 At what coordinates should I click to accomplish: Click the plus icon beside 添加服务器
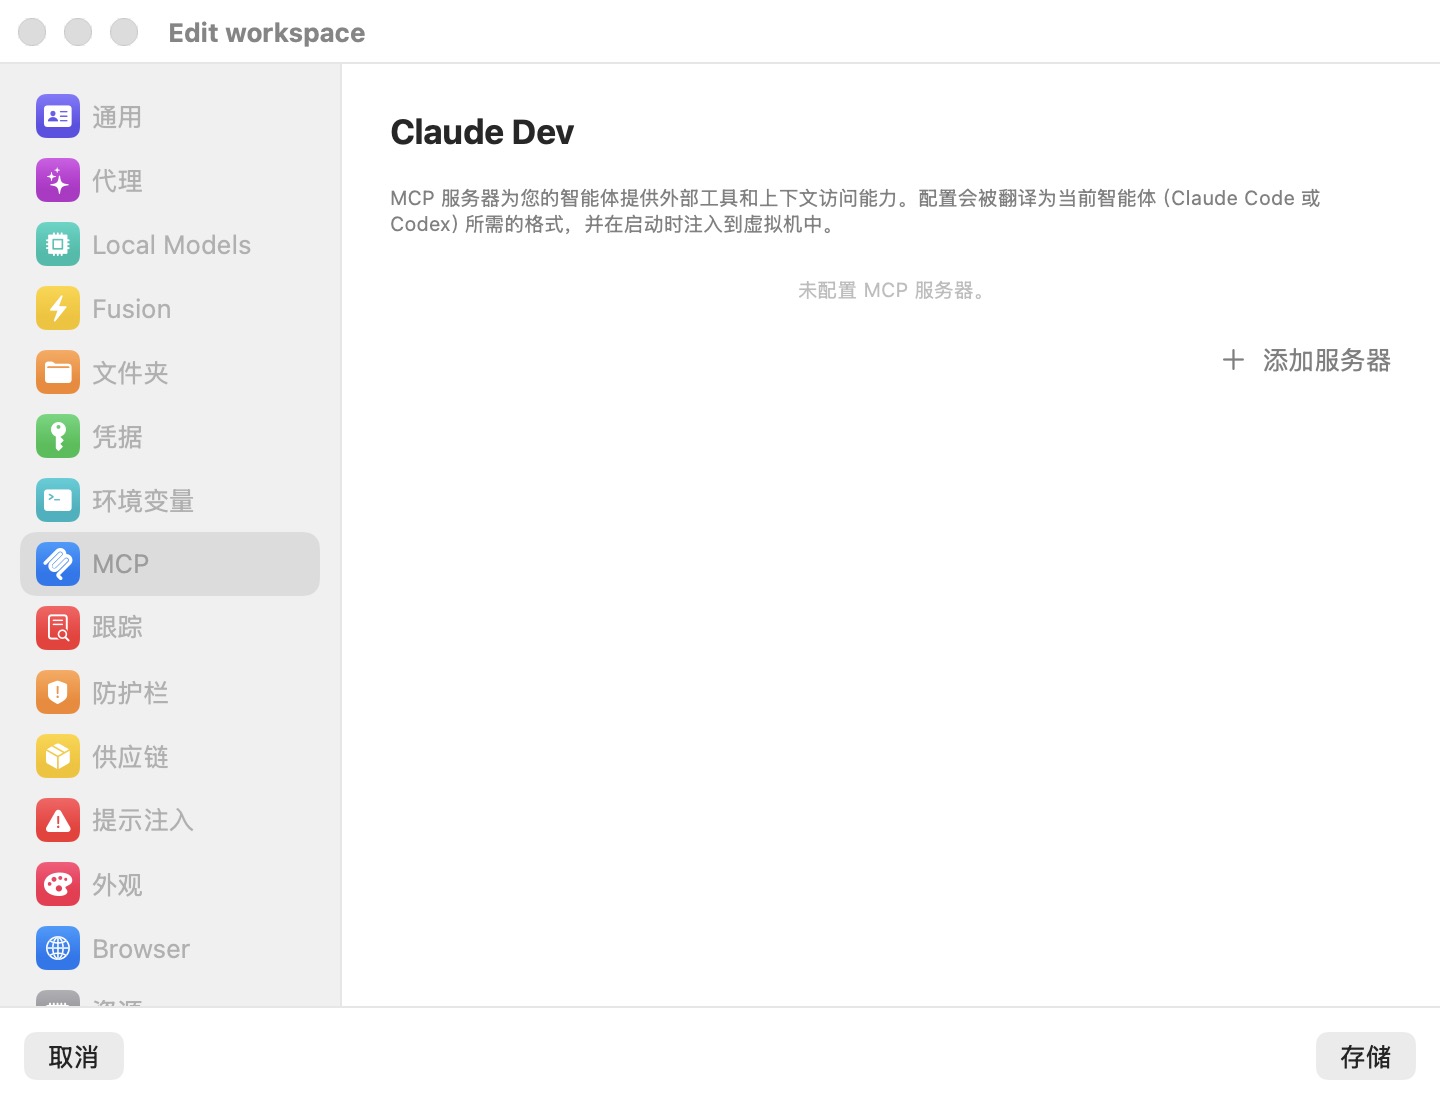pyautogui.click(x=1233, y=360)
